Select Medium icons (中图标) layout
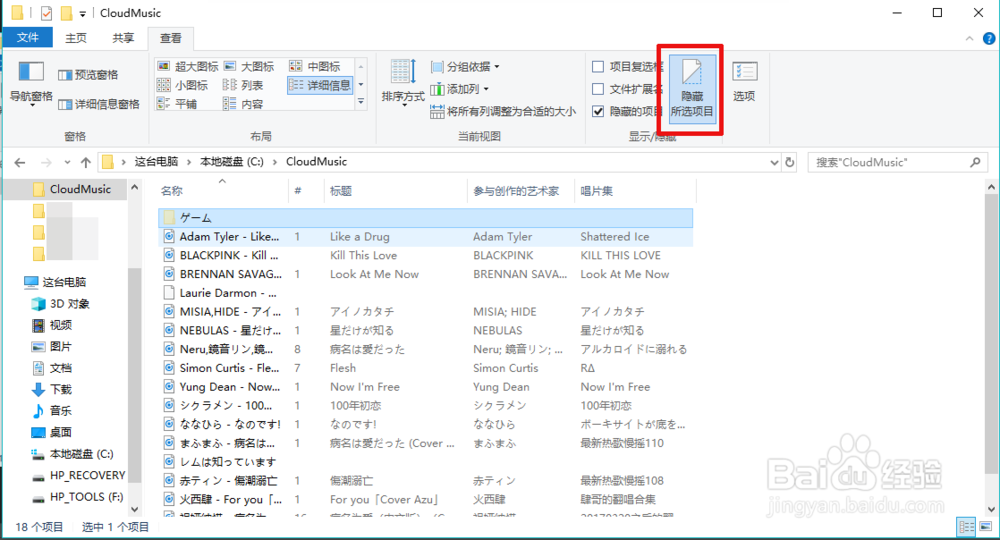Screen dimensions: 1000x540 pos(315,66)
